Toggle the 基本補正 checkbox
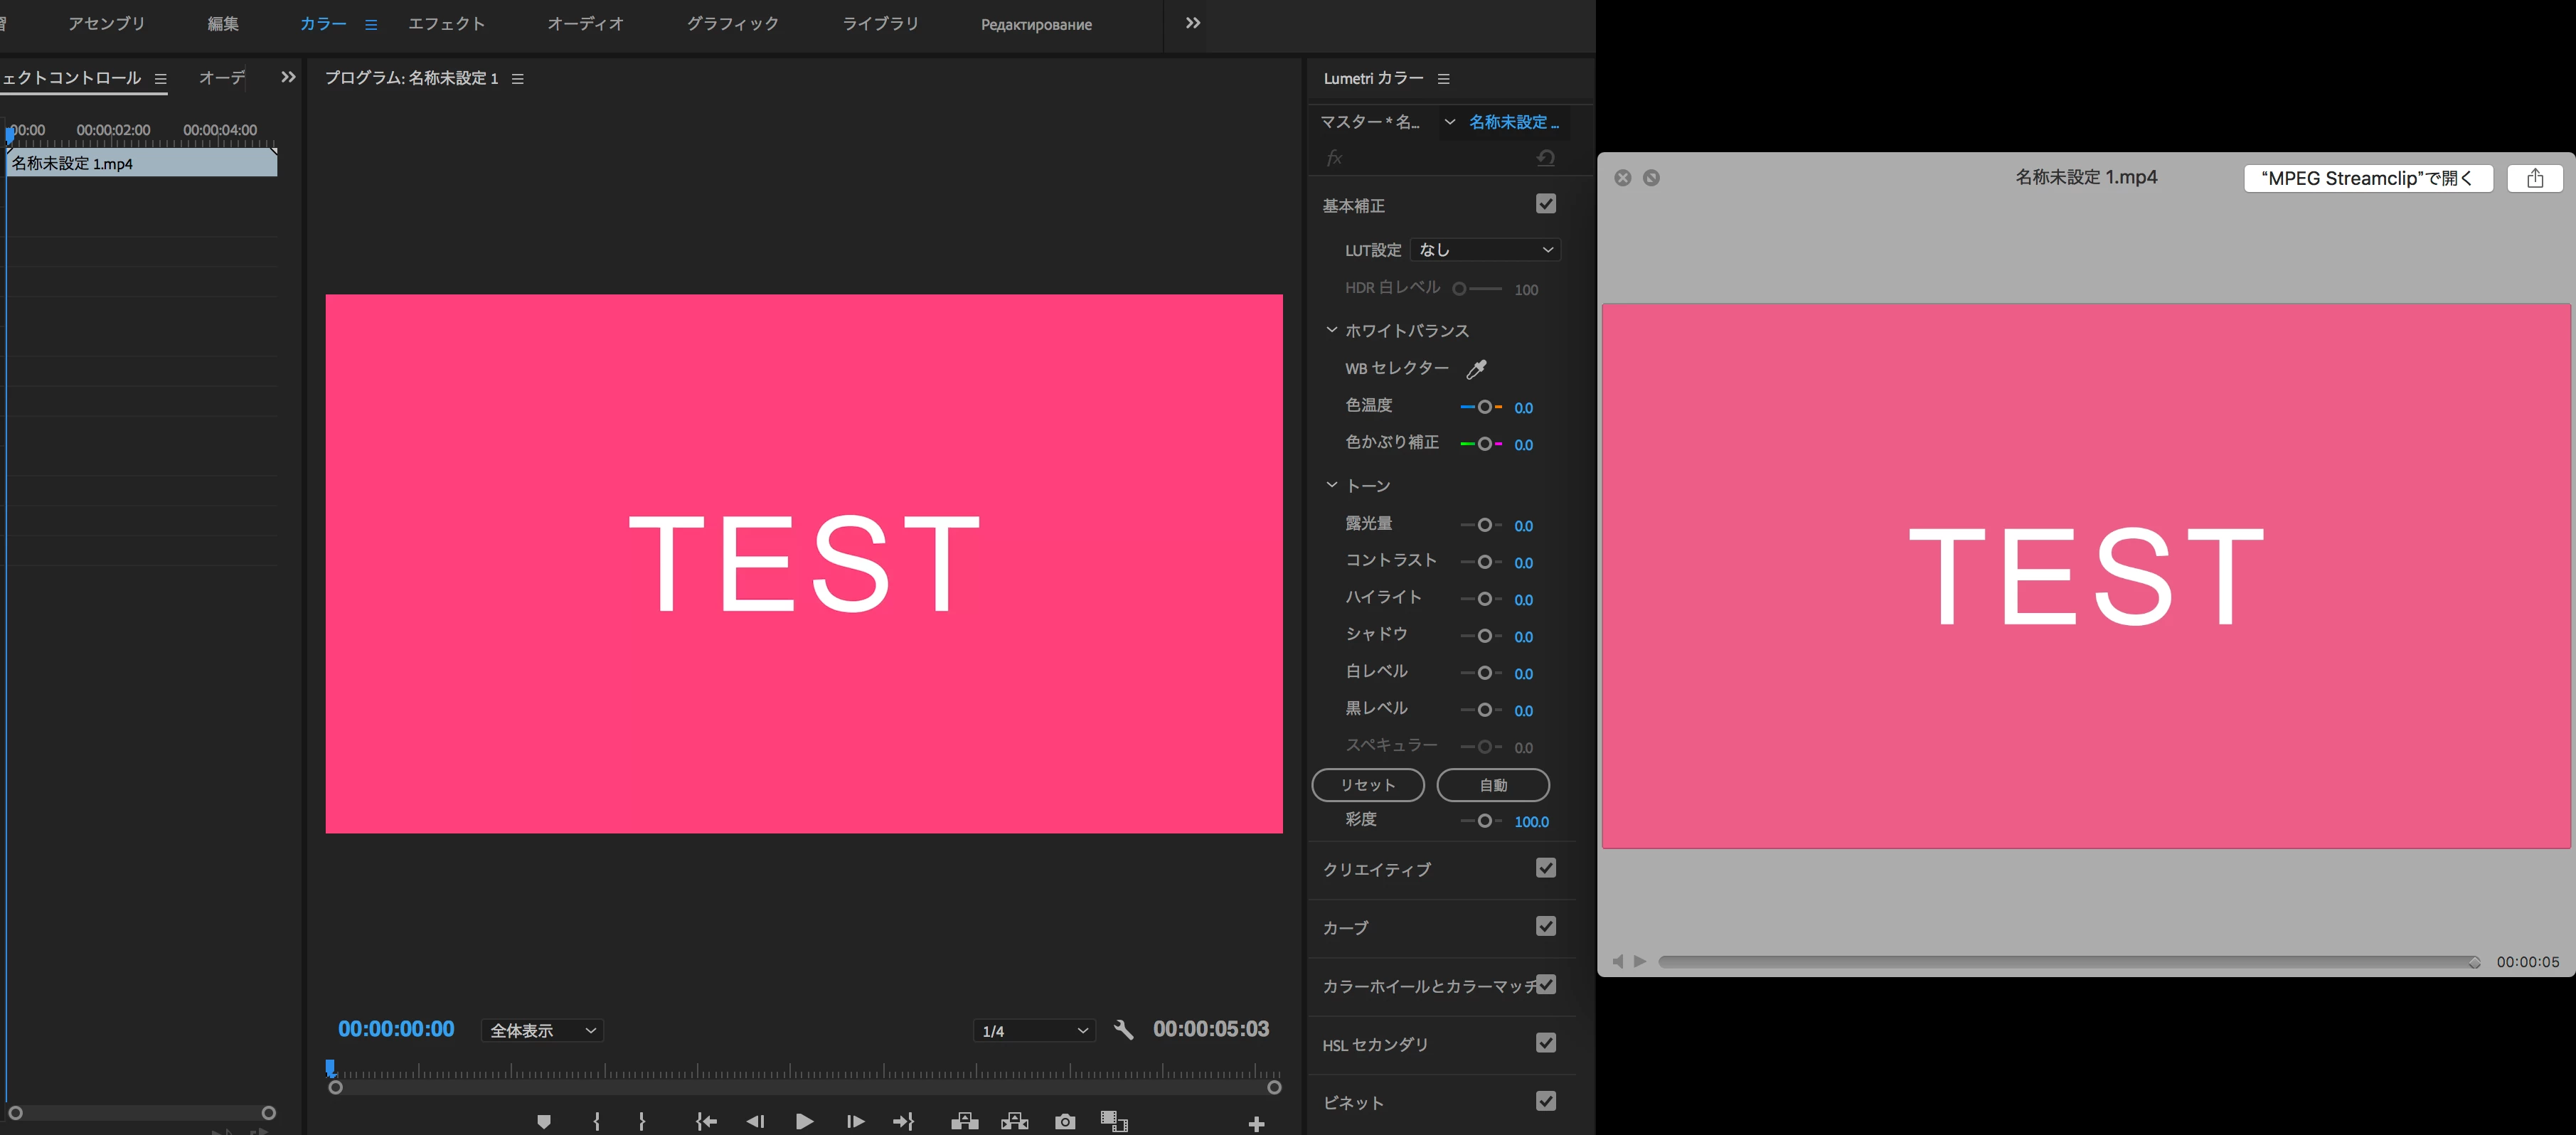2576x1135 pixels. (x=1546, y=204)
